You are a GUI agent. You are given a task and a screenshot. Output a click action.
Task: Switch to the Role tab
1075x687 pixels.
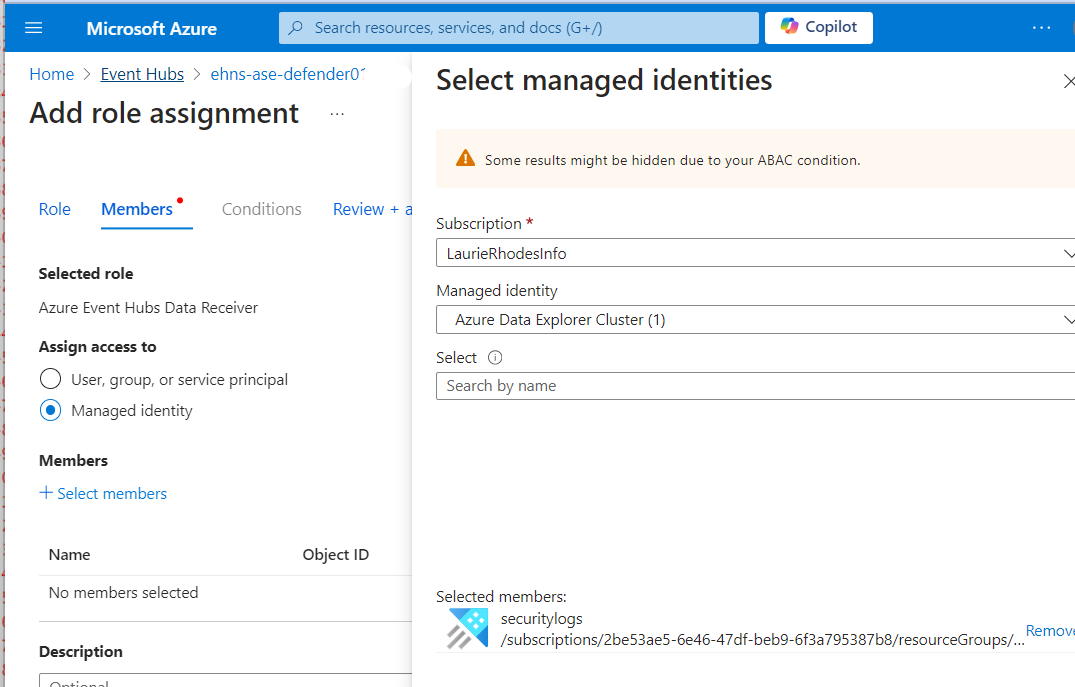coord(54,209)
